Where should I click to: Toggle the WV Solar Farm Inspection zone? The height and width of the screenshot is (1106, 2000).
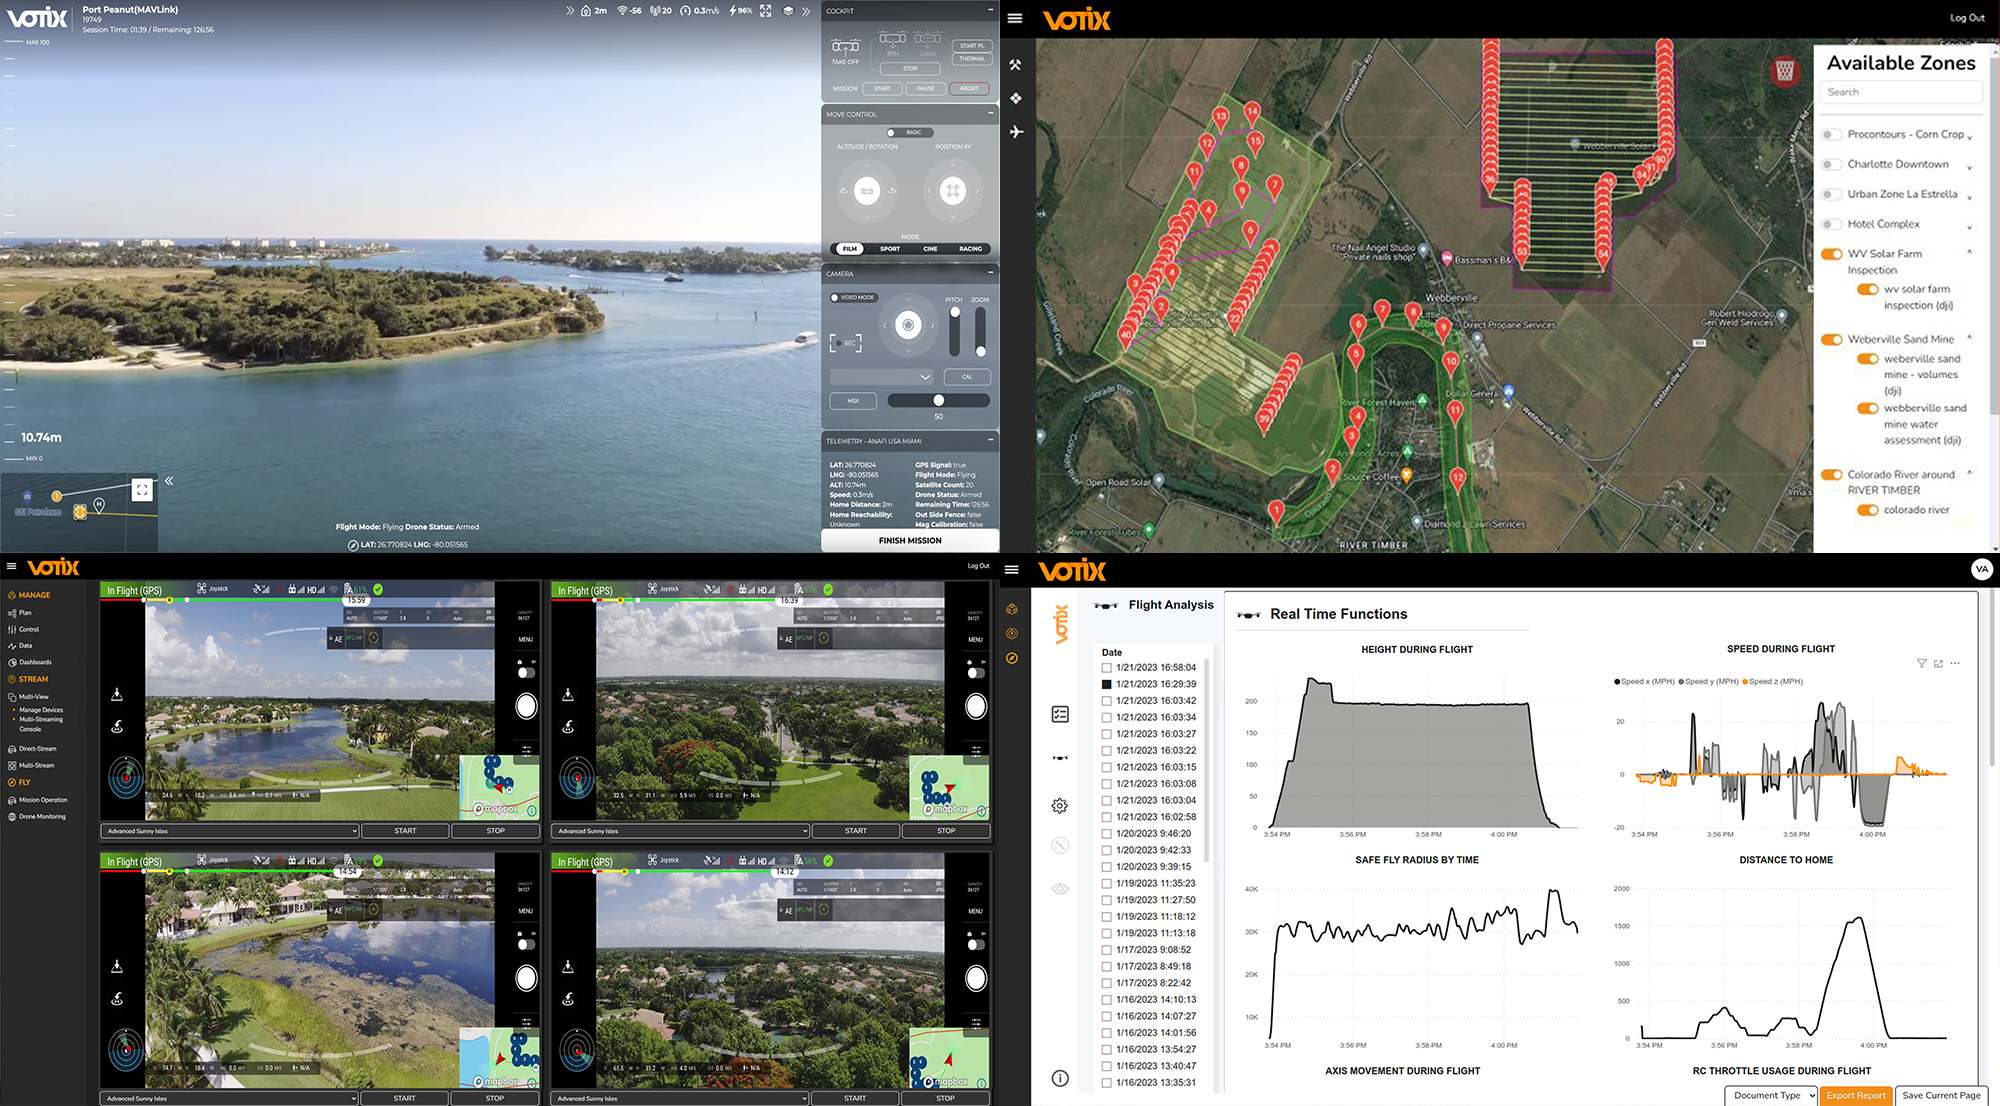click(x=1832, y=254)
